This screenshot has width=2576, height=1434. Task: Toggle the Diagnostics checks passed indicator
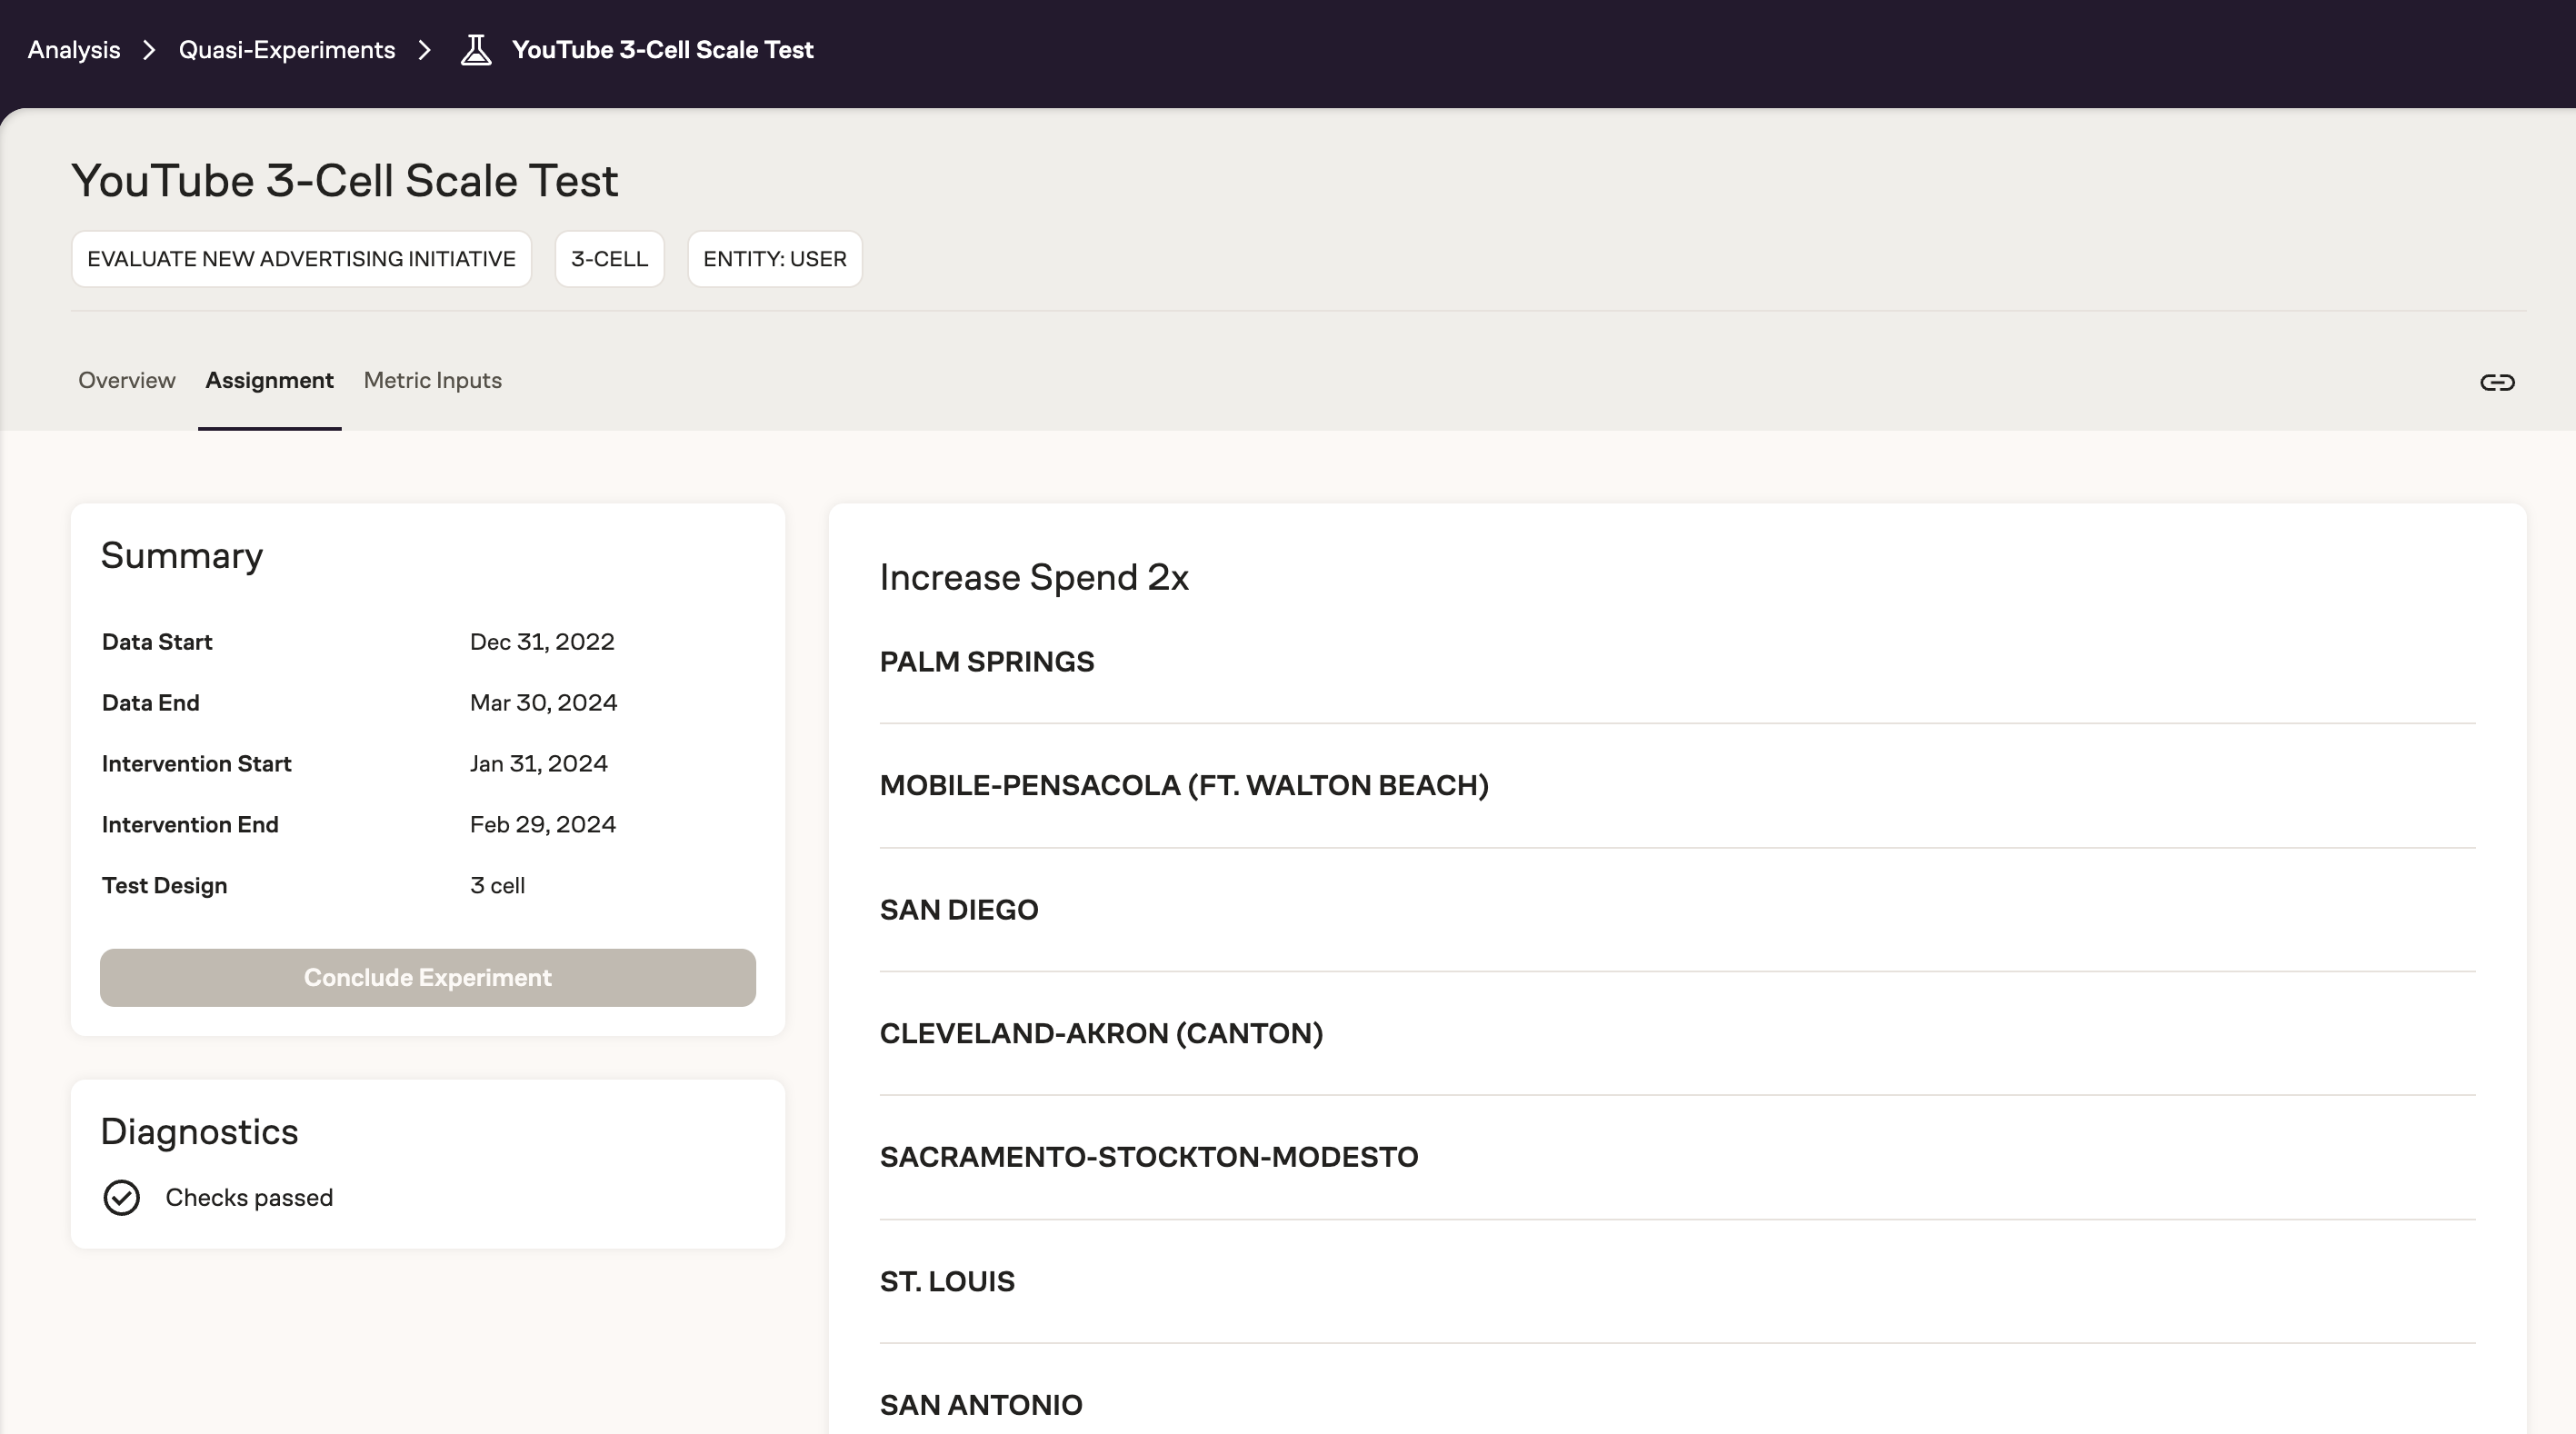pyautogui.click(x=122, y=1198)
